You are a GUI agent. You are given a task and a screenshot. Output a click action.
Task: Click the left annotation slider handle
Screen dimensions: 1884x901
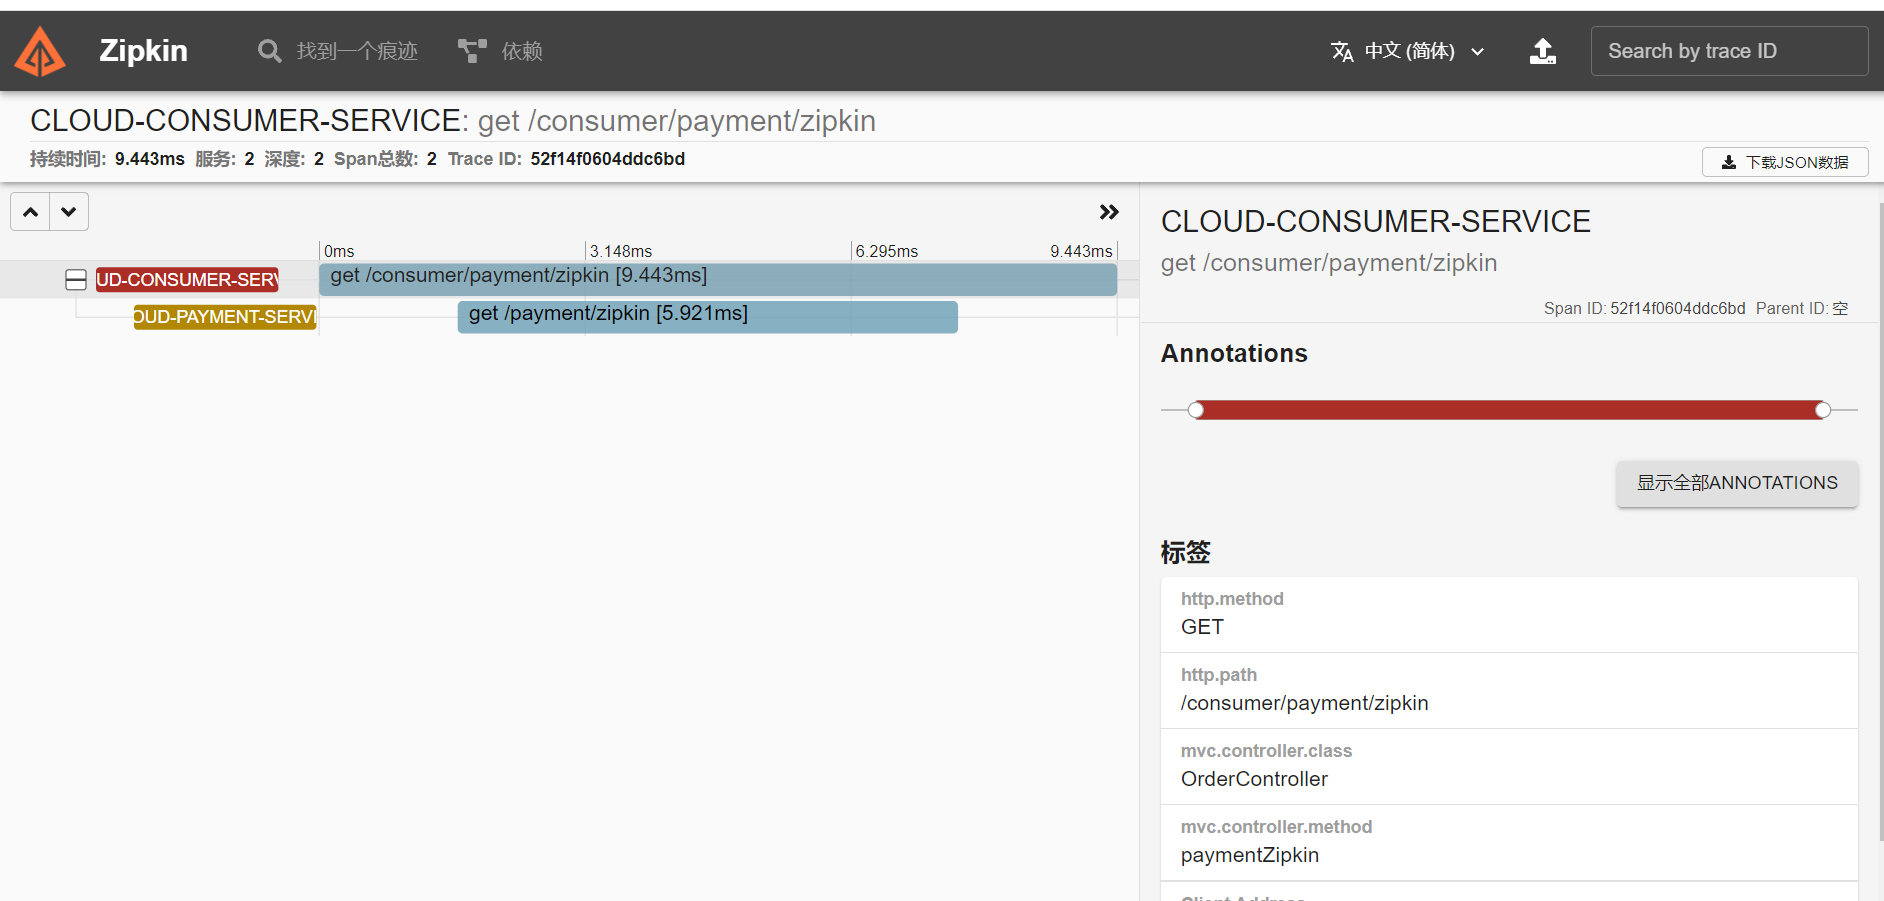click(1196, 410)
